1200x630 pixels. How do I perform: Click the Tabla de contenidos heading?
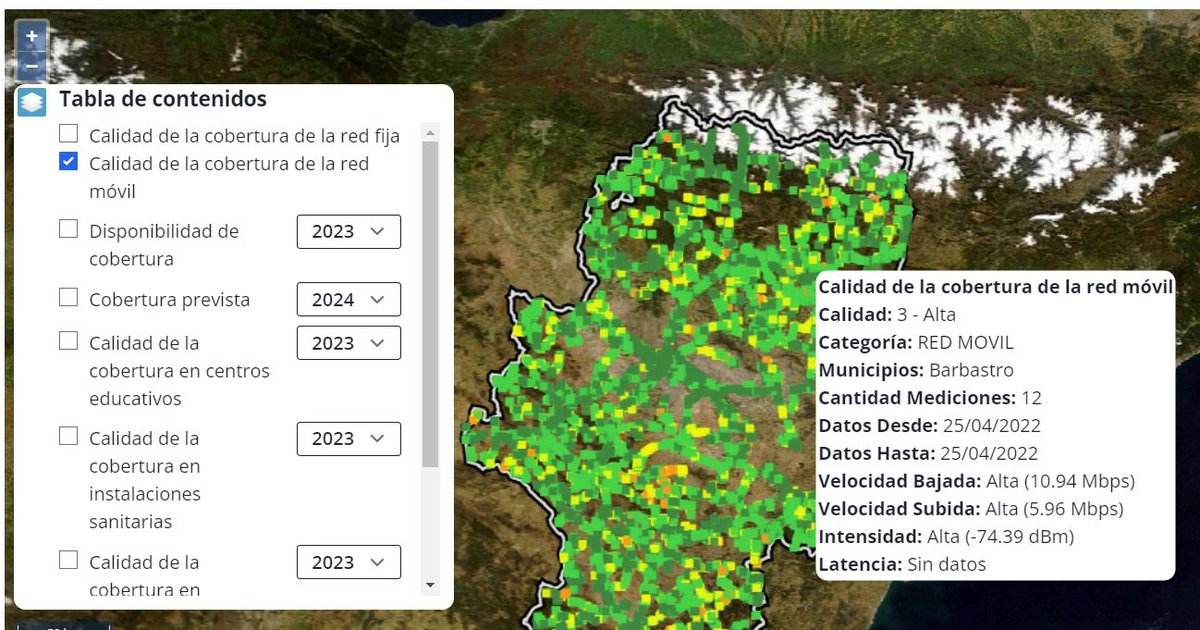163,99
